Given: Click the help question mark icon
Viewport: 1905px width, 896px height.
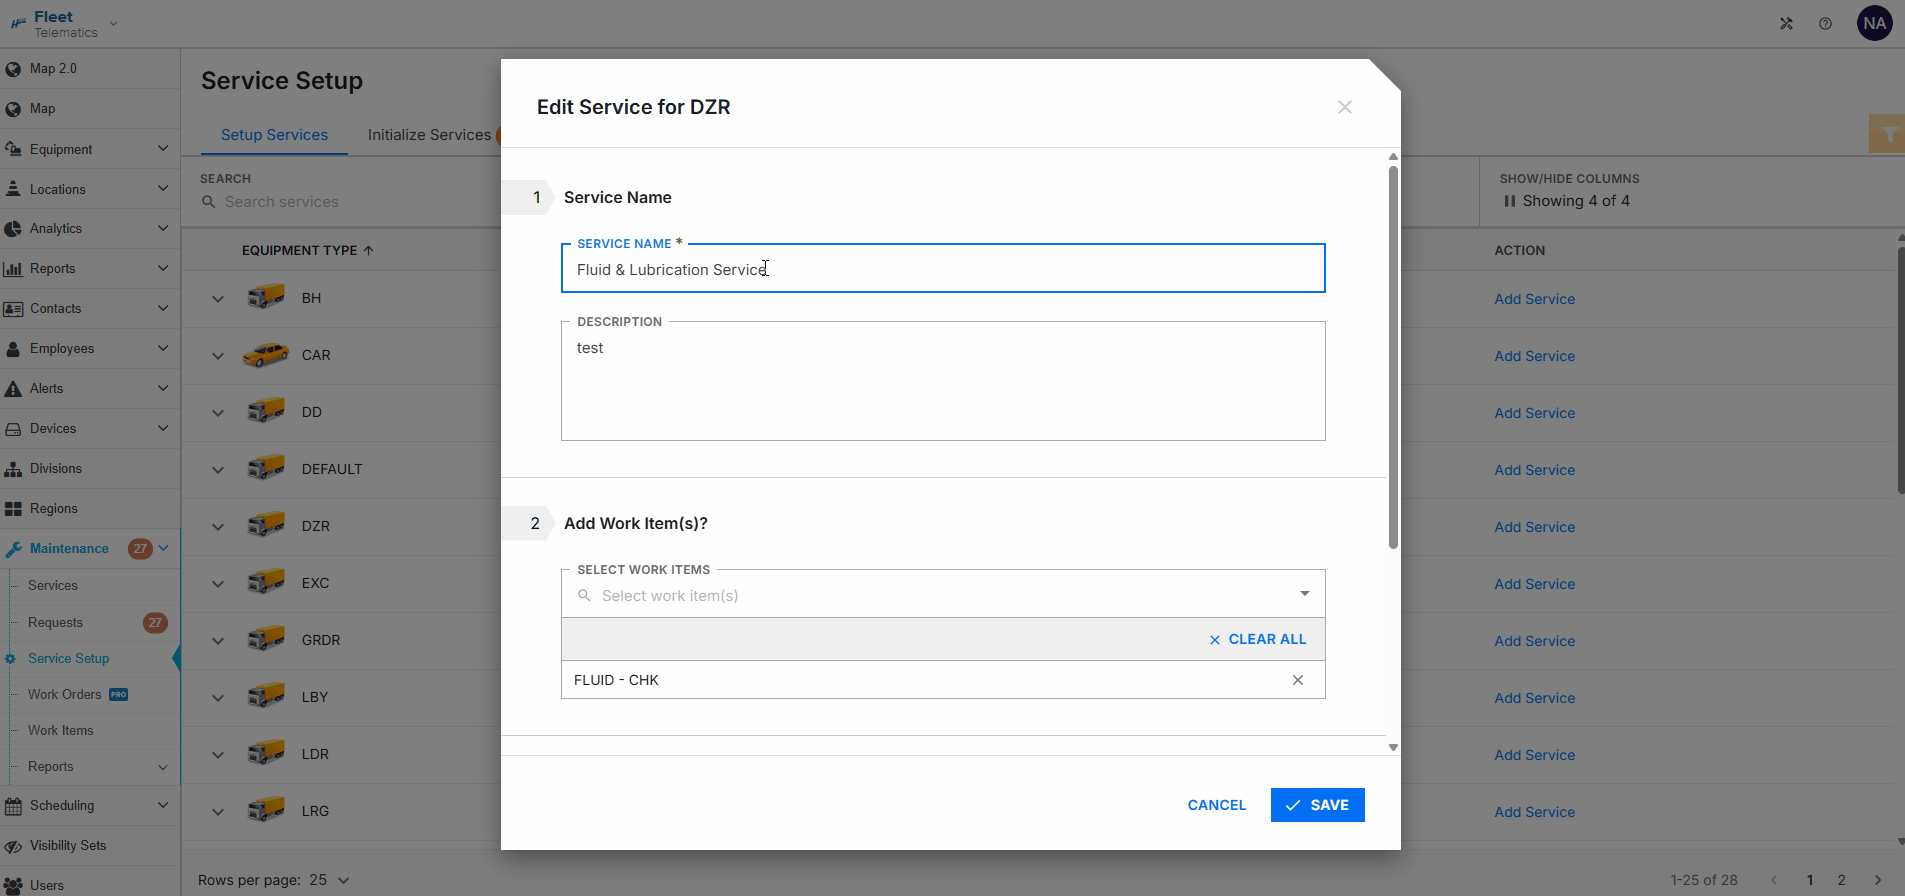Looking at the screenshot, I should click(x=1825, y=24).
